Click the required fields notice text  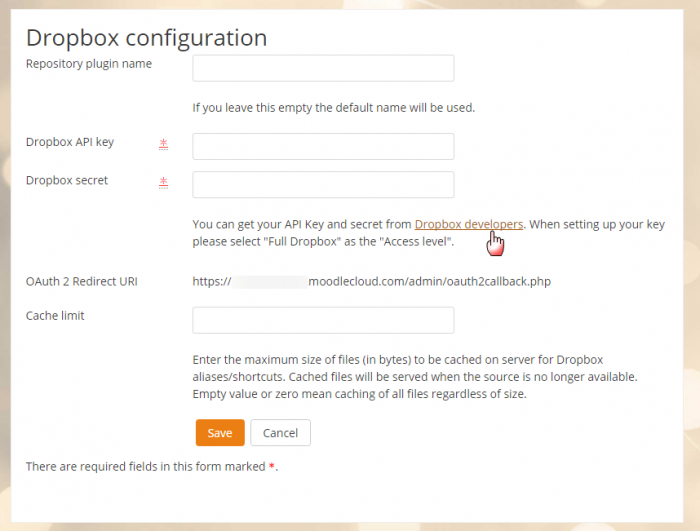coord(145,467)
